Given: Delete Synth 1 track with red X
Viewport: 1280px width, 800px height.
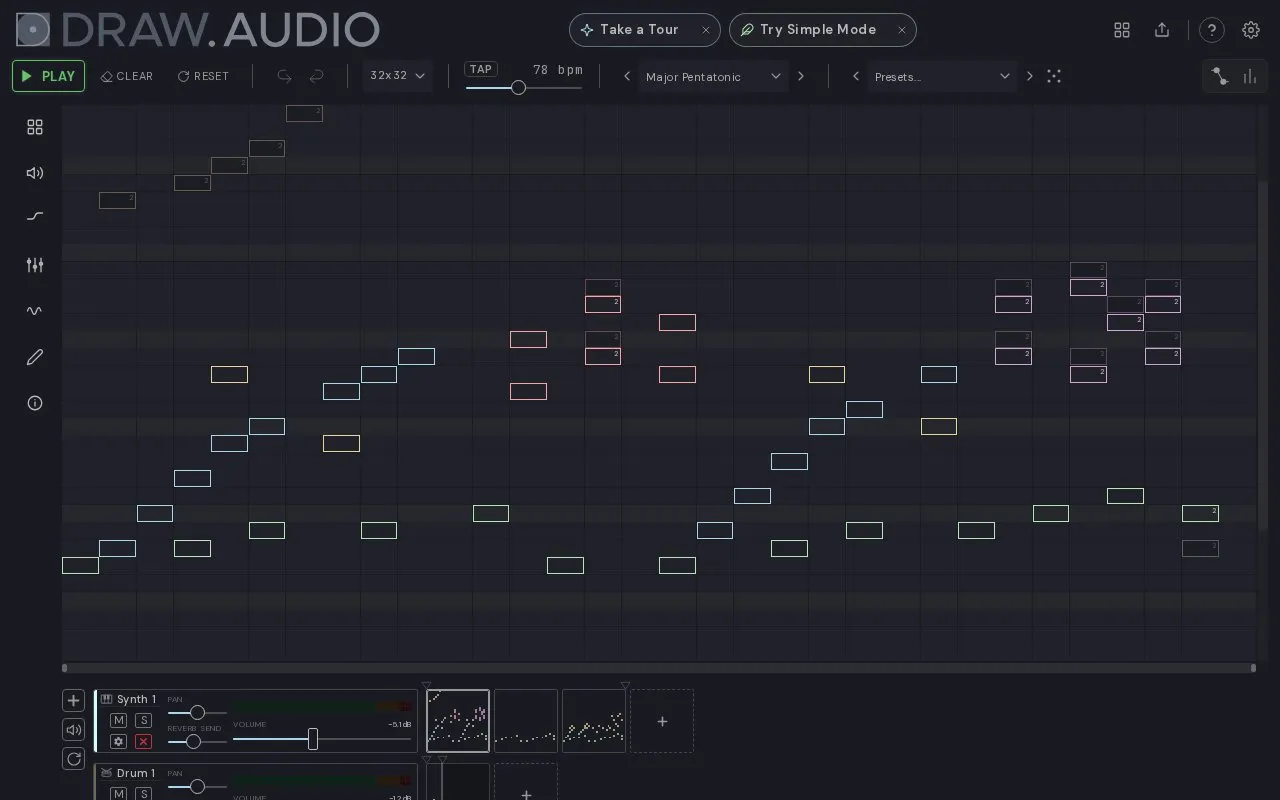Looking at the screenshot, I should 143,742.
